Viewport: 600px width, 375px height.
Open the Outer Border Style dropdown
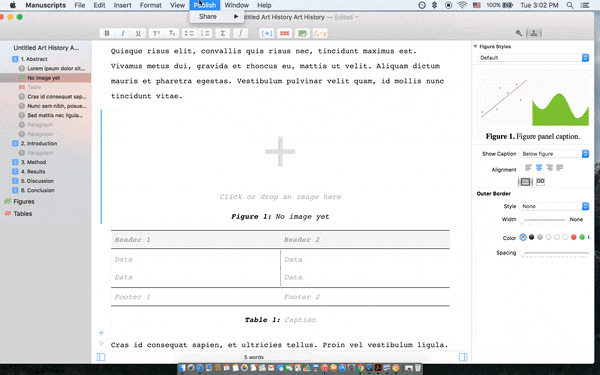point(554,206)
